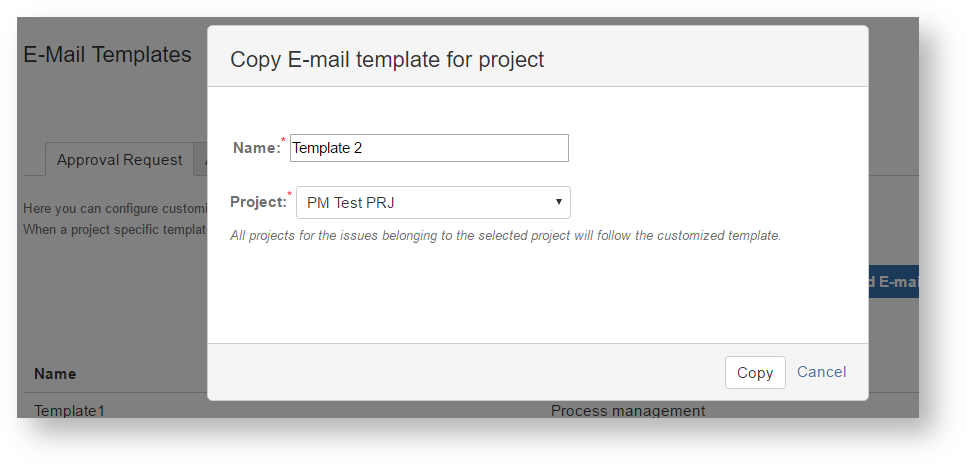Click the Name field containing "Template 2"
This screenshot has height=466, width=967.
(x=429, y=148)
